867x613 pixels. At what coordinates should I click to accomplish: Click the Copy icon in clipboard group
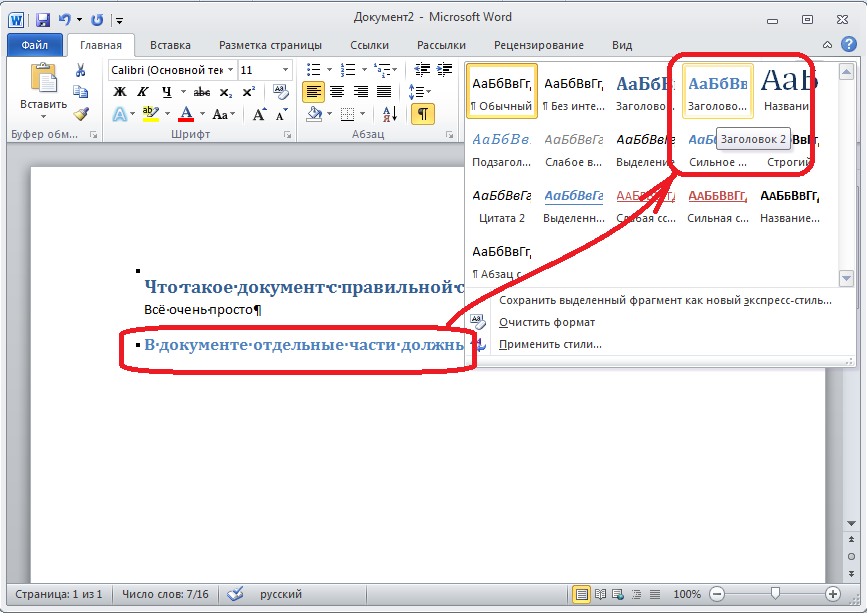(81, 92)
